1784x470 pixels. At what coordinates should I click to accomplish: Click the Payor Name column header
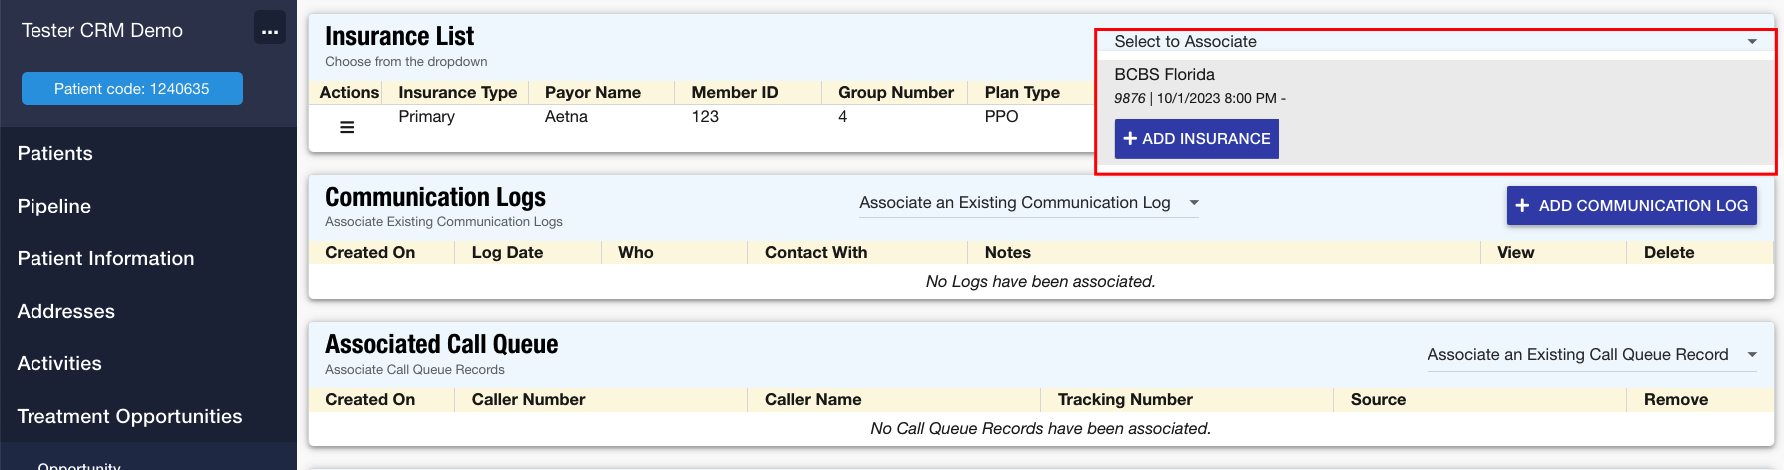593,93
